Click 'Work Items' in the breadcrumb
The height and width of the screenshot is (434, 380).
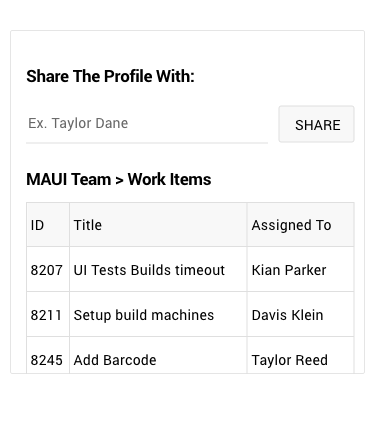(x=170, y=179)
